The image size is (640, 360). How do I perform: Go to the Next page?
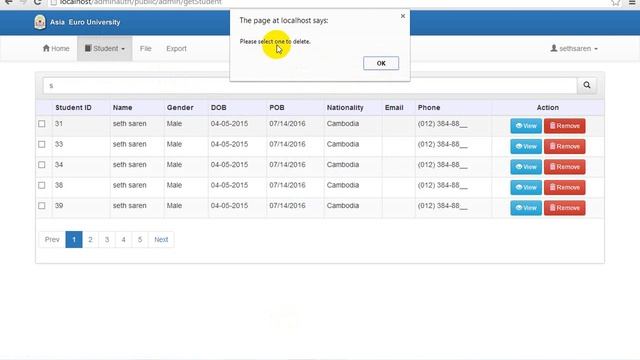161,240
